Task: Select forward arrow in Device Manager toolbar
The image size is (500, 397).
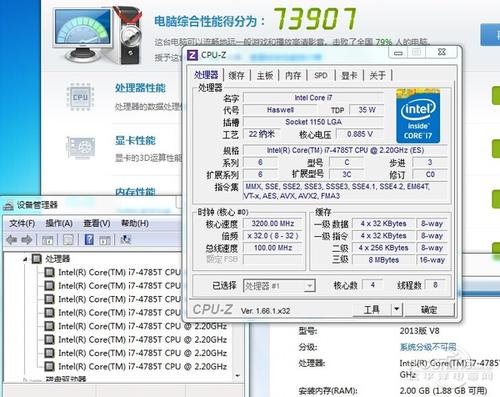Action: (x=27, y=240)
